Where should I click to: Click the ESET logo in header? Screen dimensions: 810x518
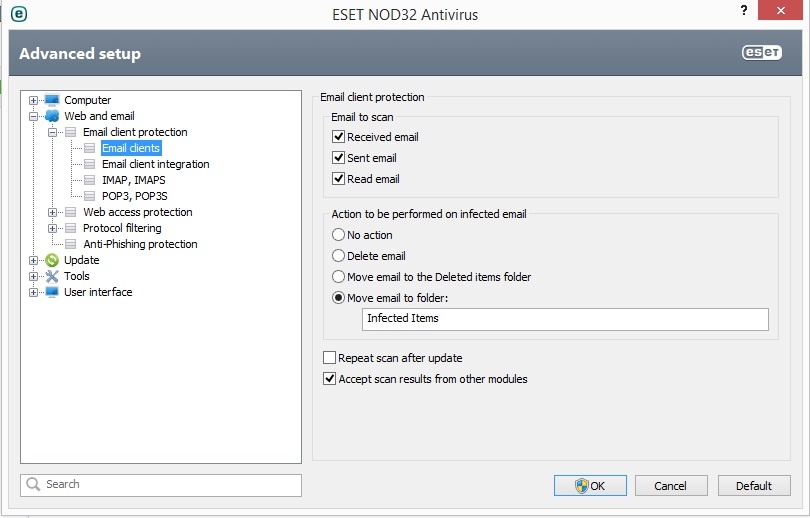(761, 54)
